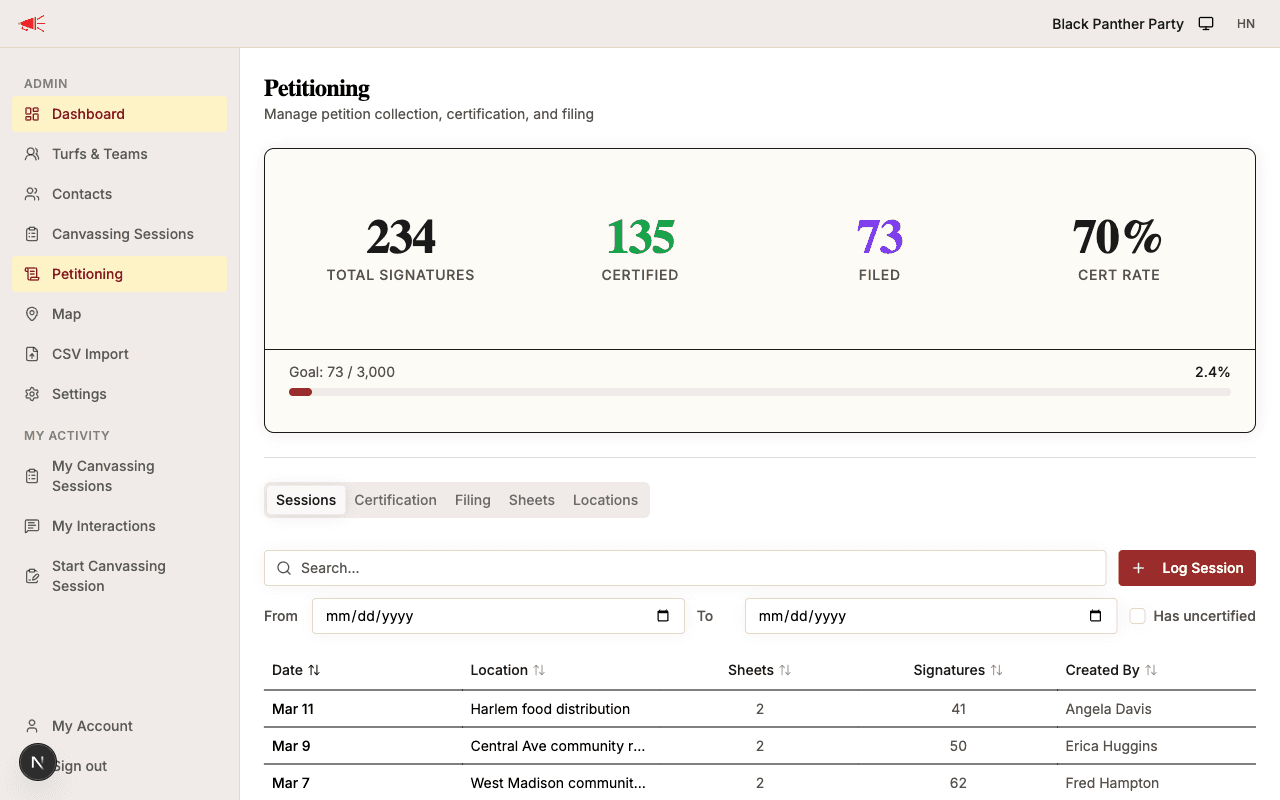Open Canvassing Sessions in sidebar
This screenshot has height=800, width=1280.
[120, 234]
